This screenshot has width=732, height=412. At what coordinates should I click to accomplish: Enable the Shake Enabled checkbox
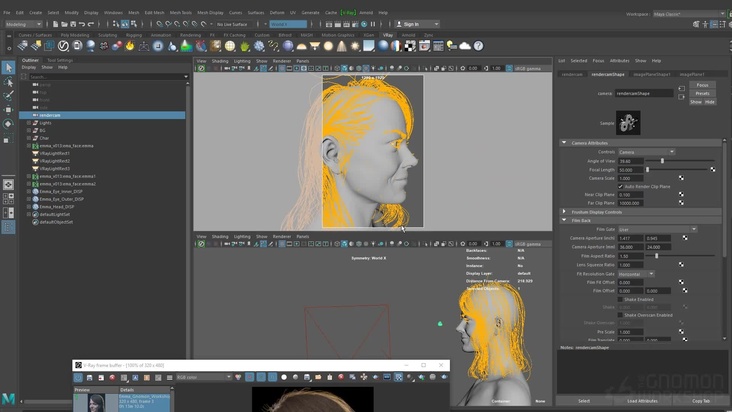pos(620,299)
